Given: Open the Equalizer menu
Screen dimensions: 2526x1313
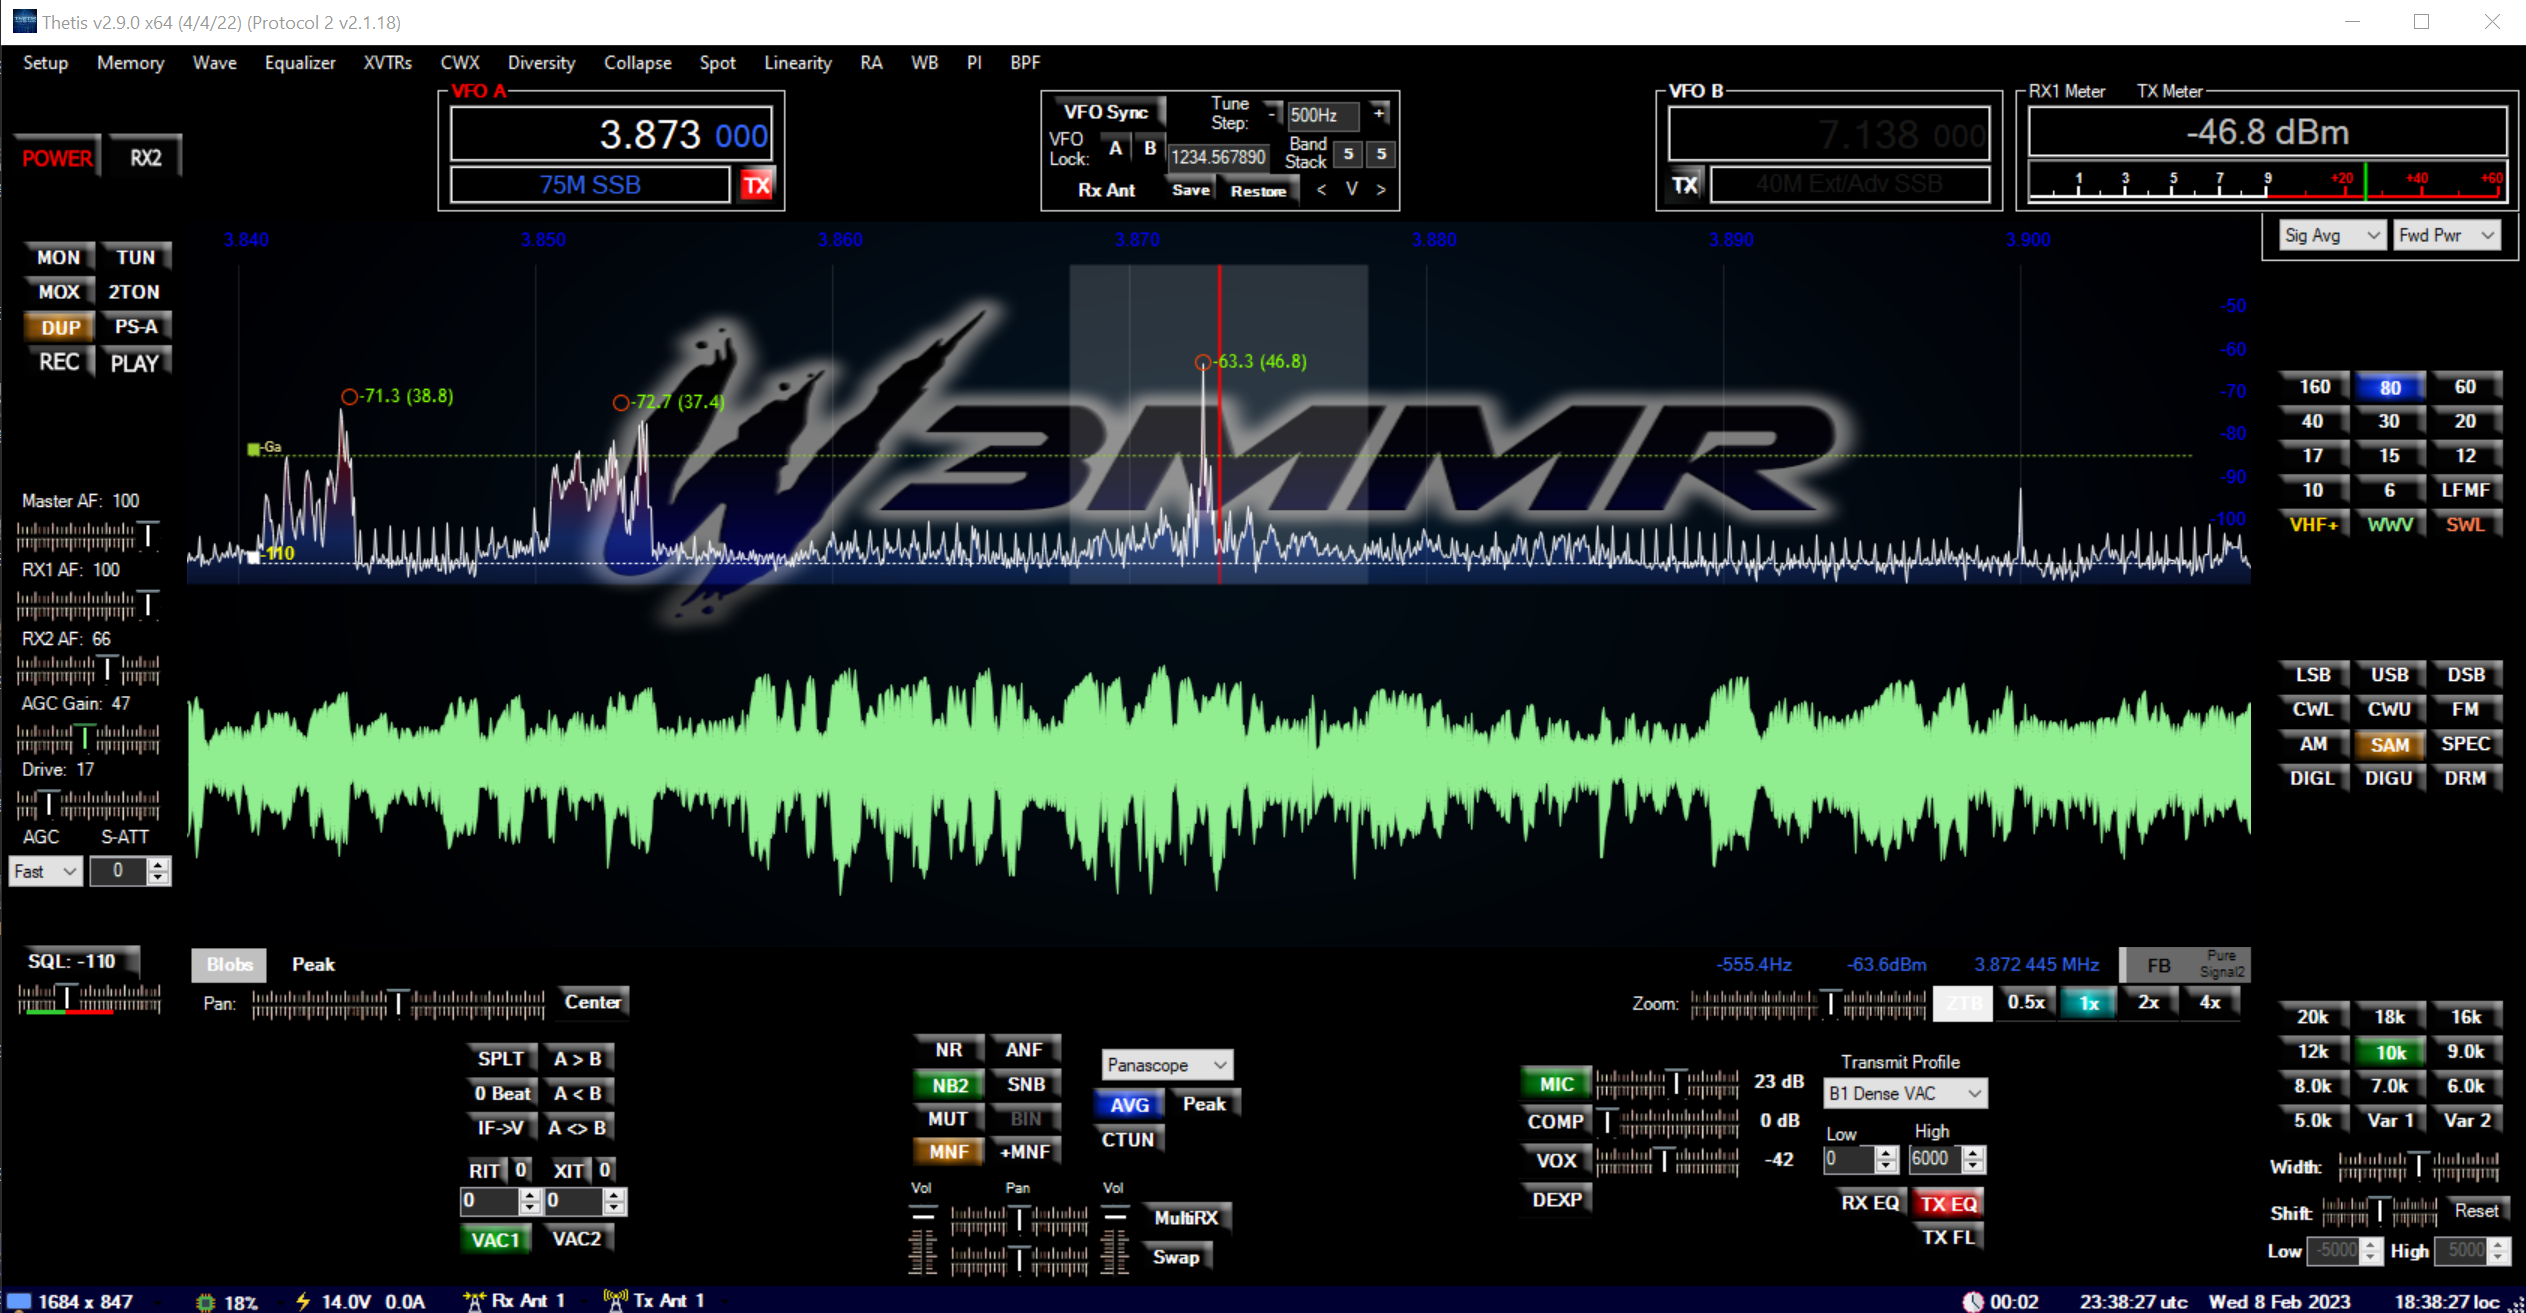Looking at the screenshot, I should (300, 63).
